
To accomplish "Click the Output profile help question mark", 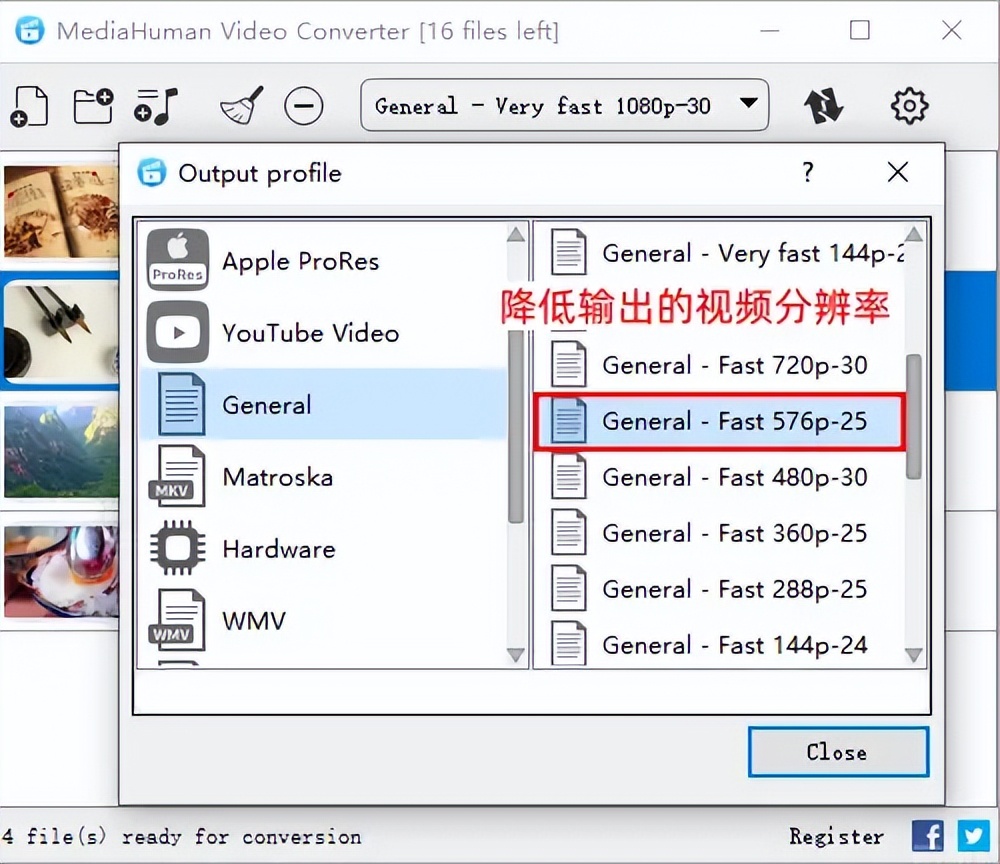I will (x=808, y=173).
